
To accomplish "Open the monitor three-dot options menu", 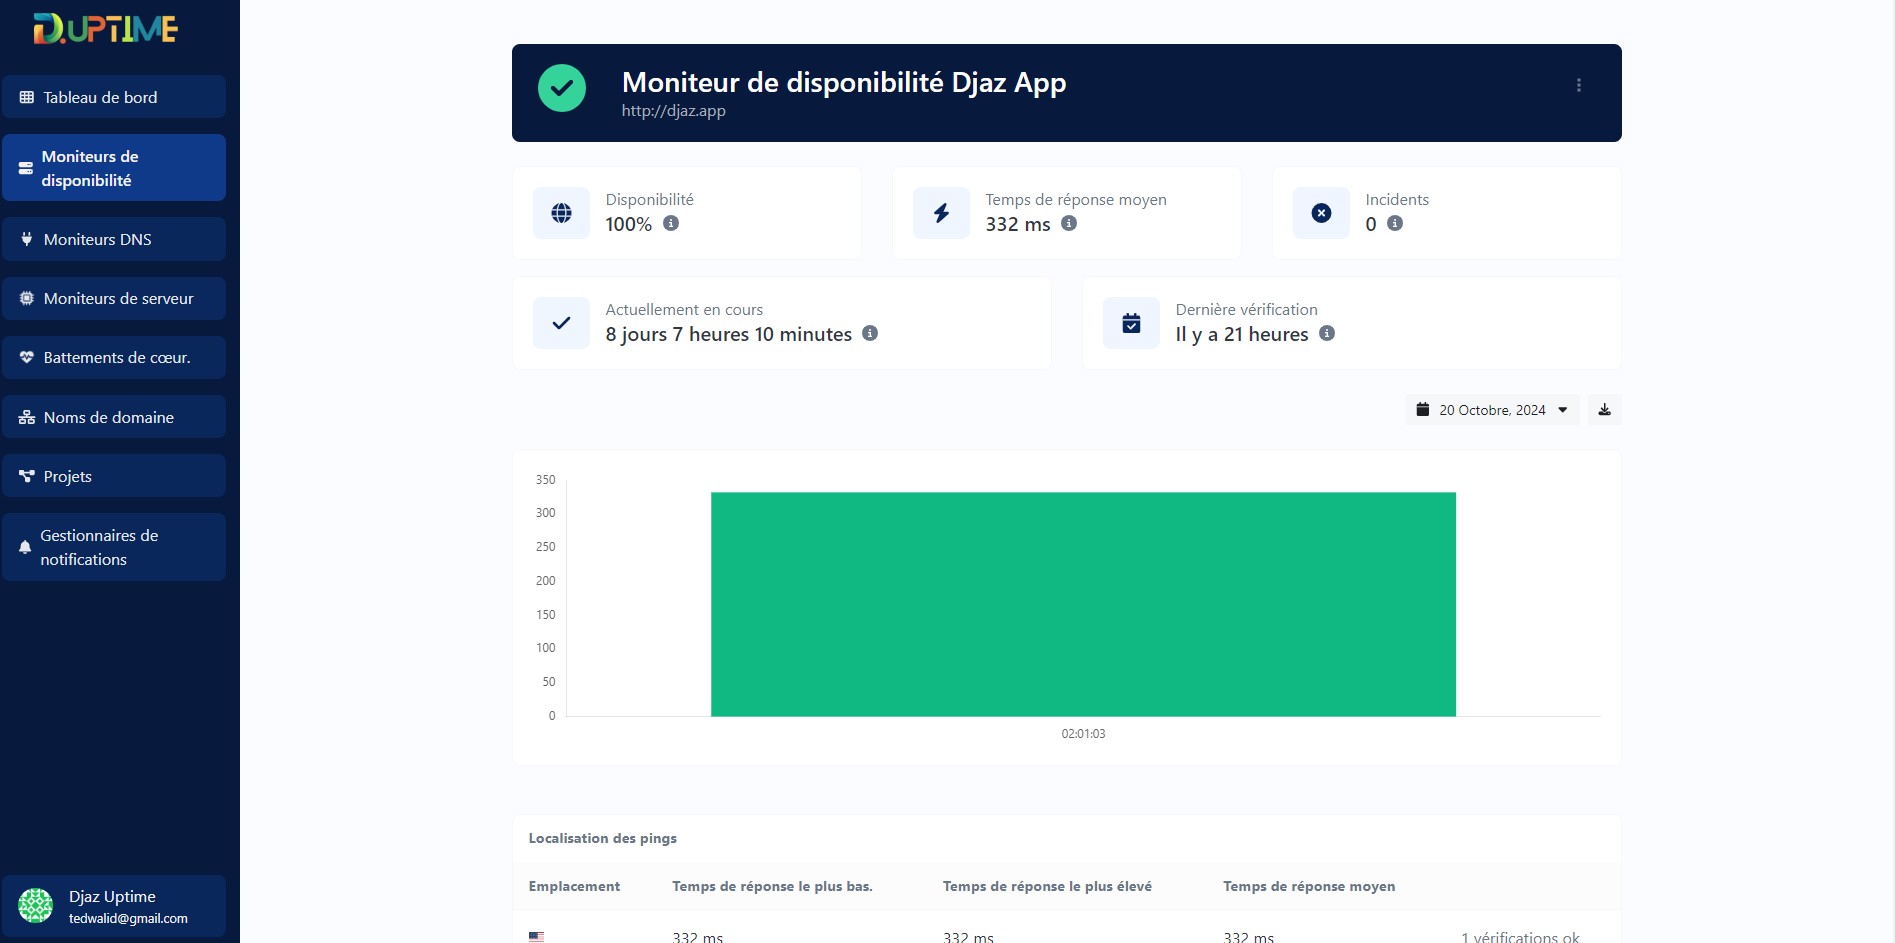I will click(x=1579, y=85).
